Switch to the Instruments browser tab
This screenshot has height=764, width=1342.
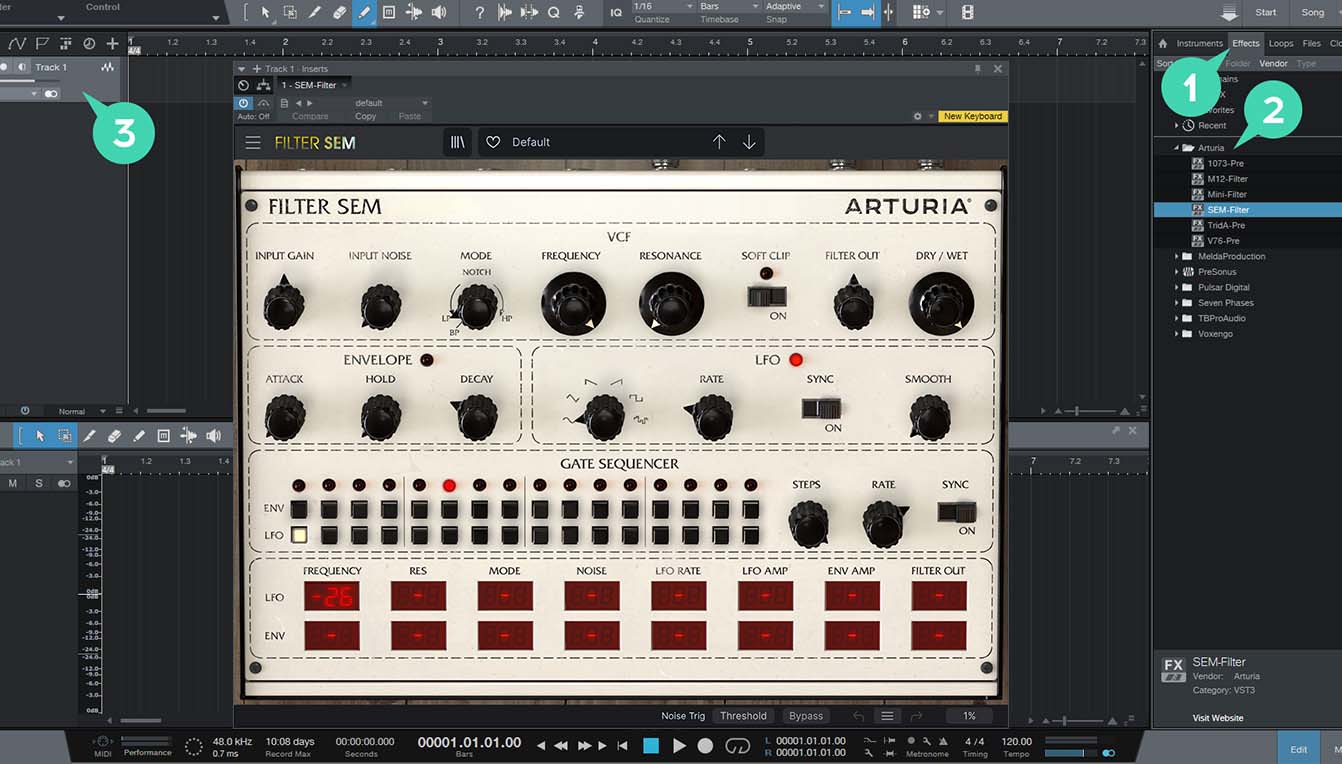point(1199,43)
